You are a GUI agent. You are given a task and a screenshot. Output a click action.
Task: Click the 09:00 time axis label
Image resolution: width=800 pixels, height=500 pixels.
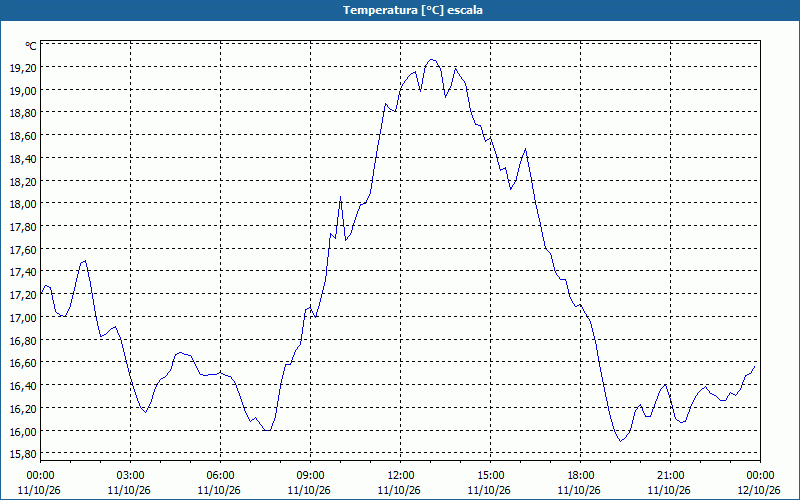pos(310,476)
